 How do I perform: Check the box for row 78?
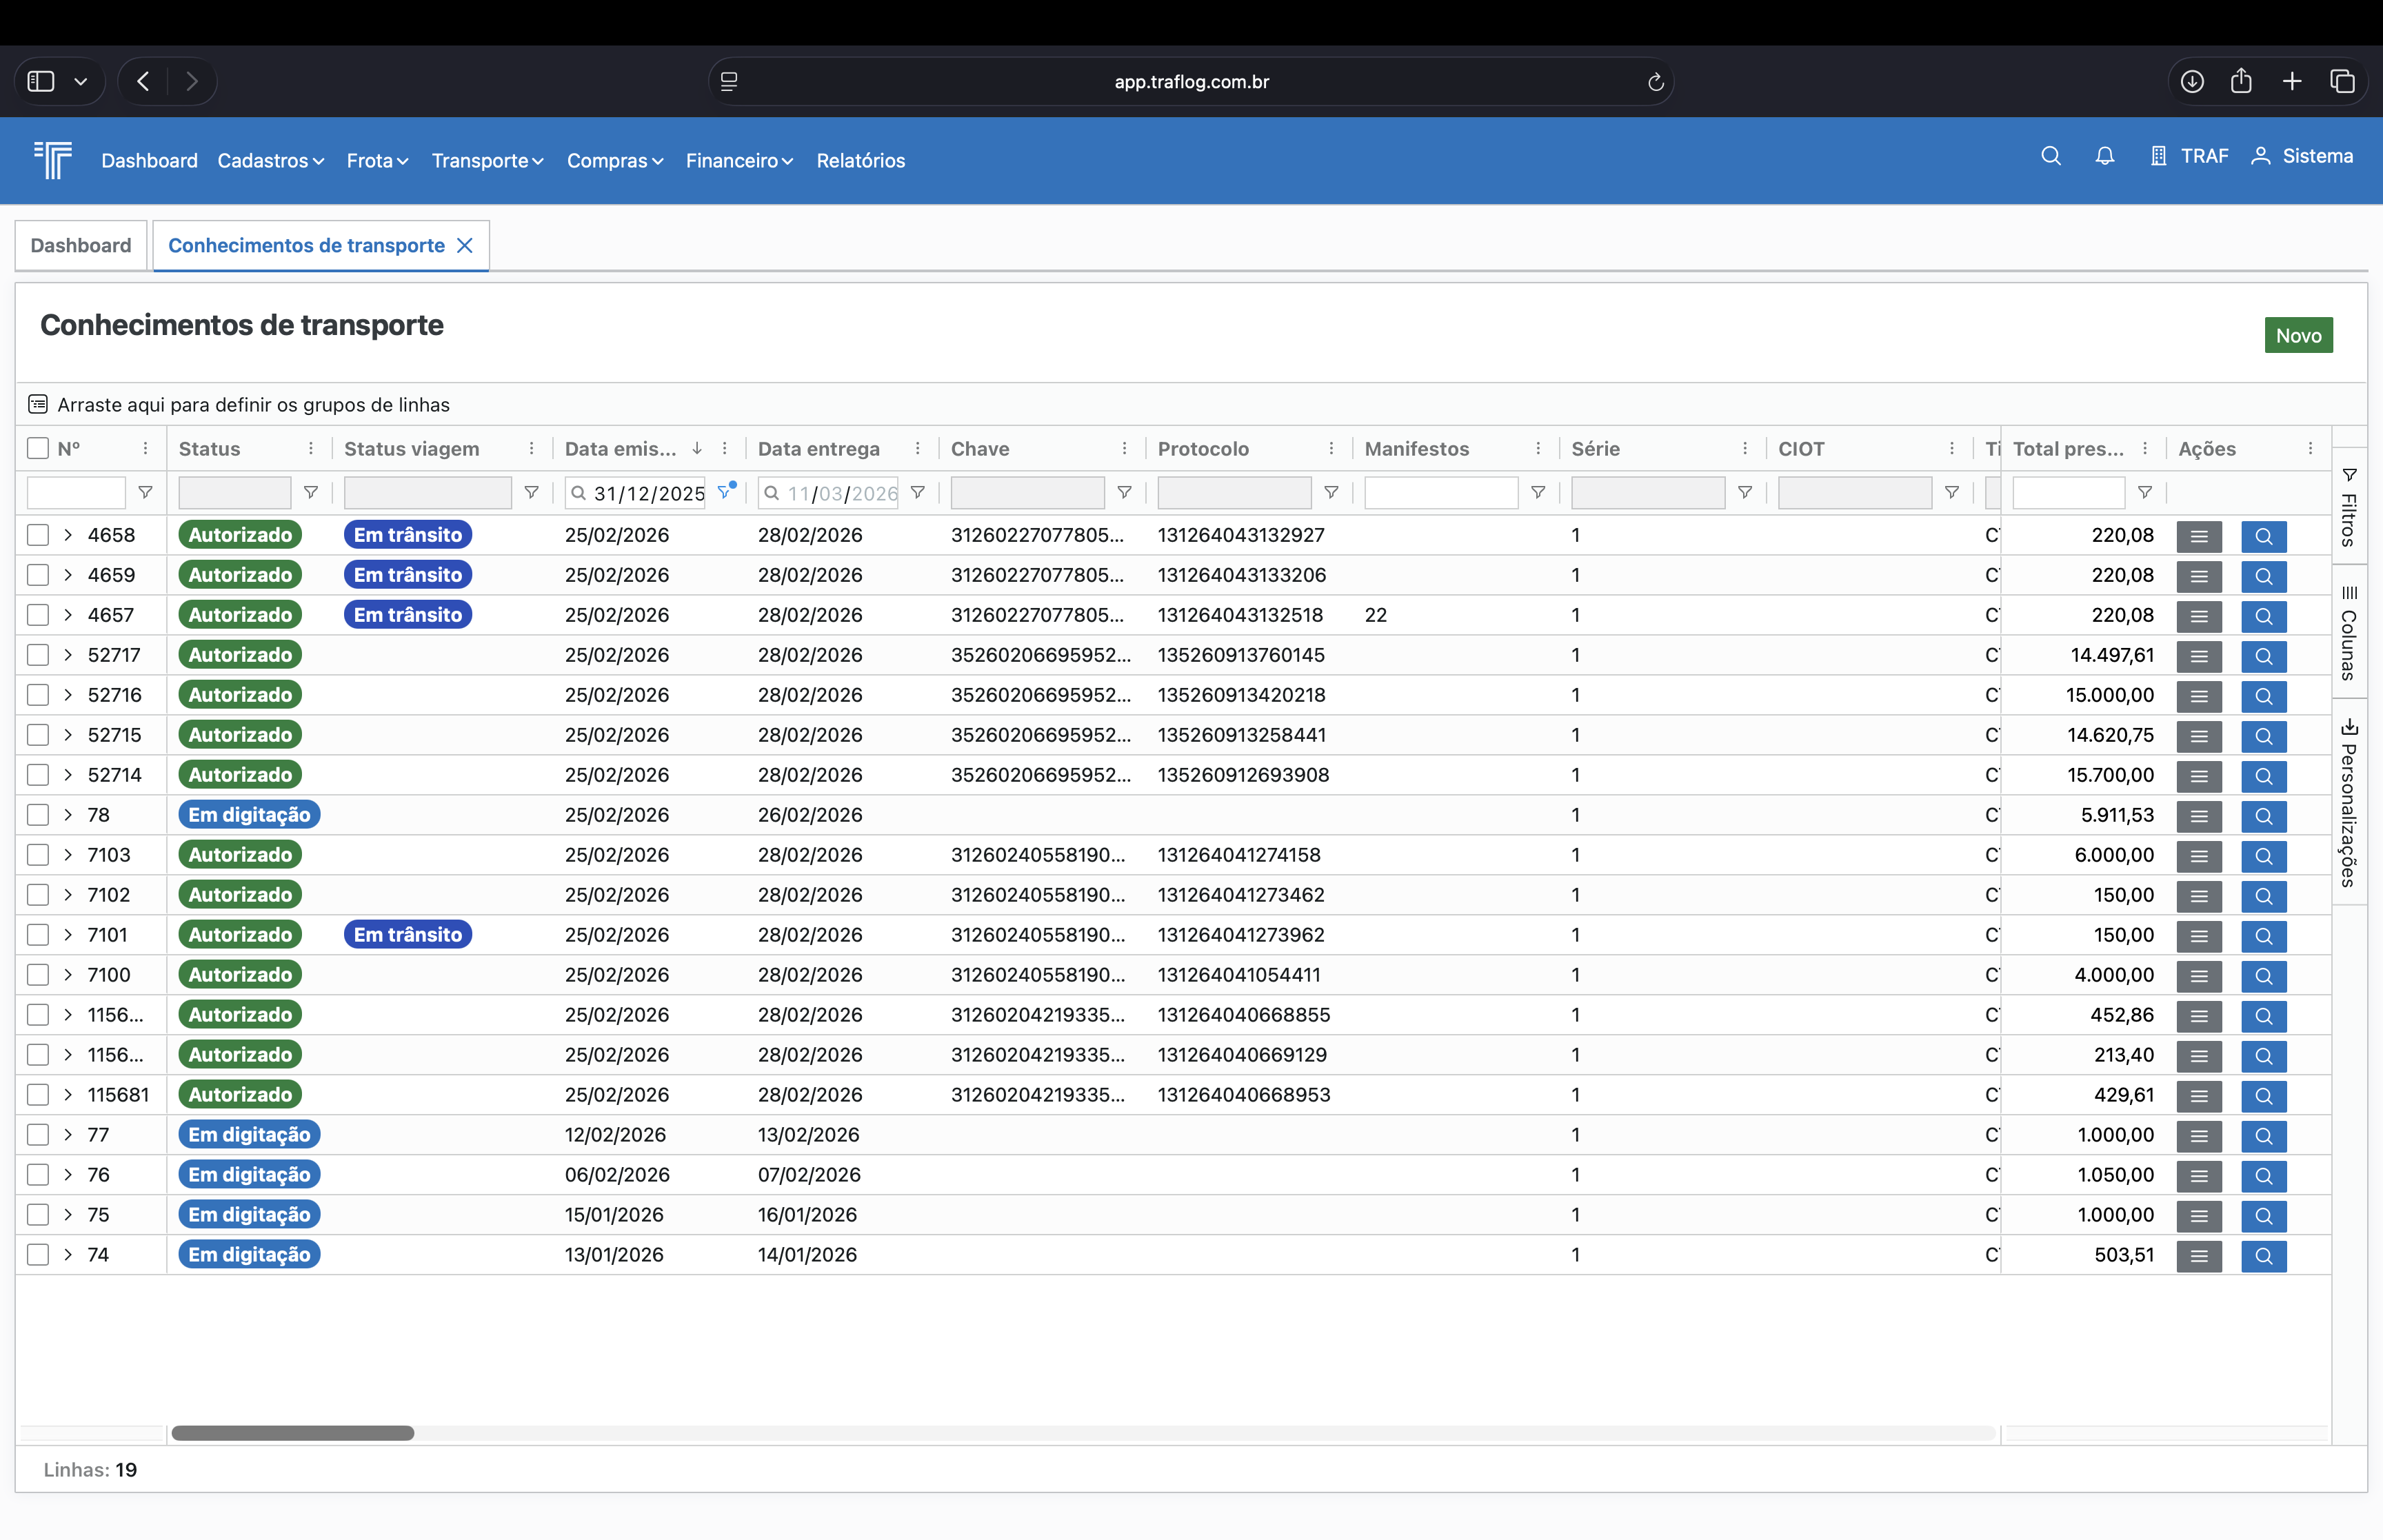coord(38,815)
